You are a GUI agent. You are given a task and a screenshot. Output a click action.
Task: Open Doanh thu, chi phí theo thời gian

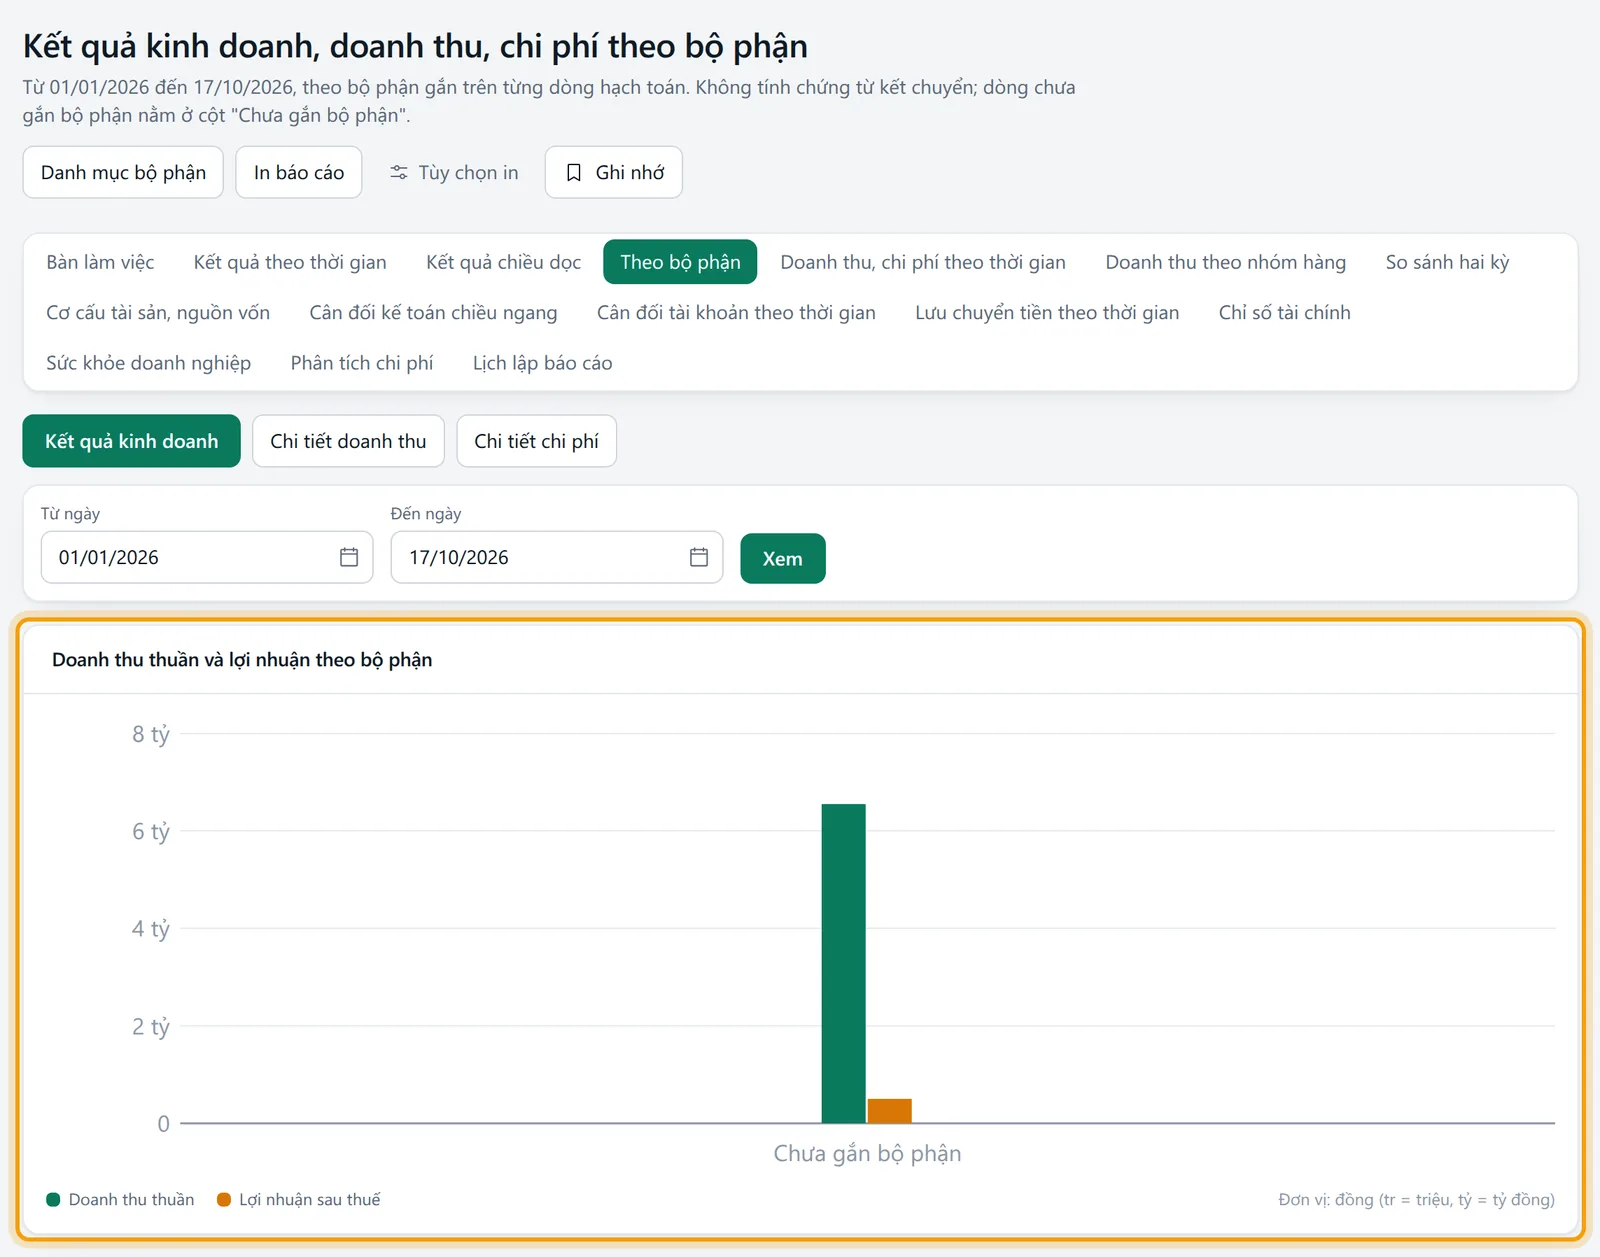(923, 262)
